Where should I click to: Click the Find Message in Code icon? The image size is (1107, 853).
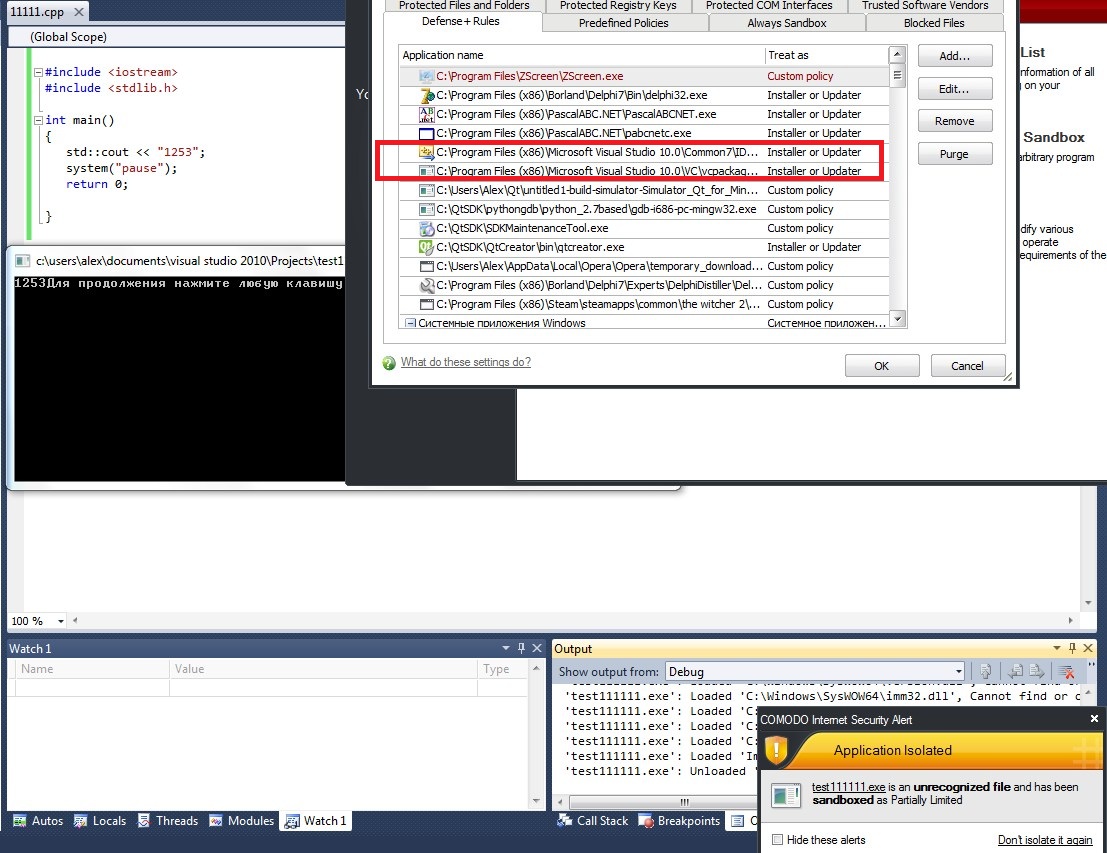[985, 672]
